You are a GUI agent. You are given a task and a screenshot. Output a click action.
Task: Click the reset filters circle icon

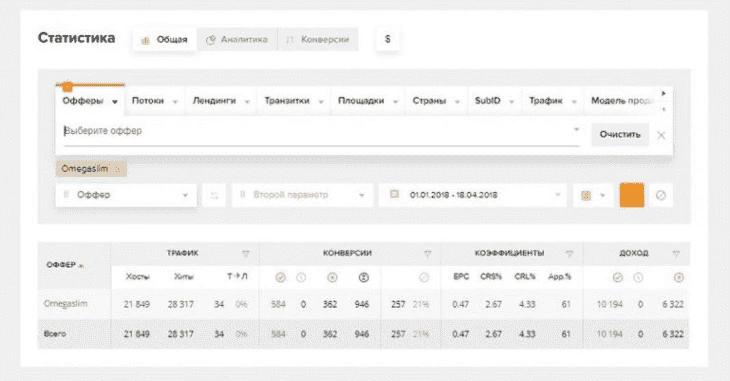[661, 196]
